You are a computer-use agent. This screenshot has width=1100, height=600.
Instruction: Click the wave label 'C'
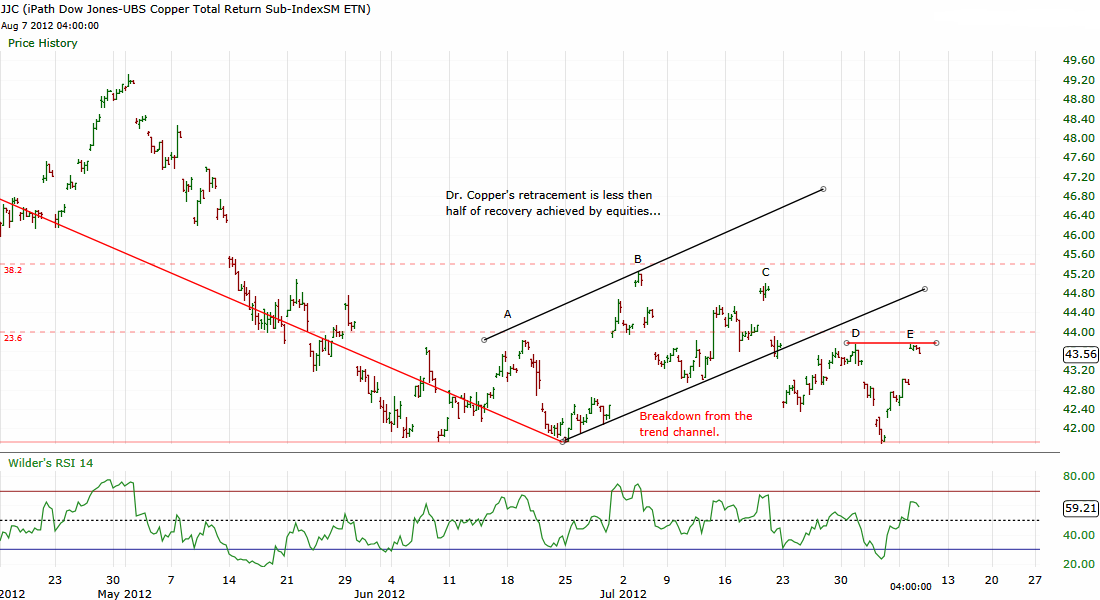[x=765, y=272]
